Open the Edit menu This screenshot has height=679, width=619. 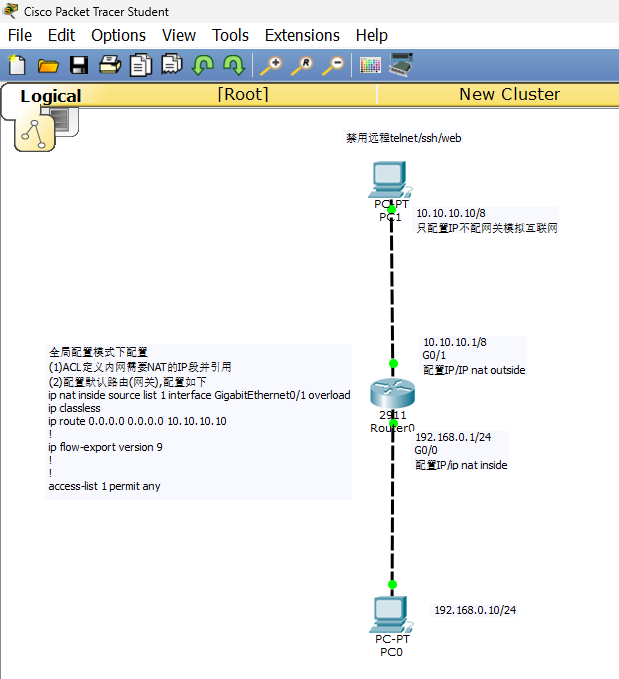click(x=62, y=36)
